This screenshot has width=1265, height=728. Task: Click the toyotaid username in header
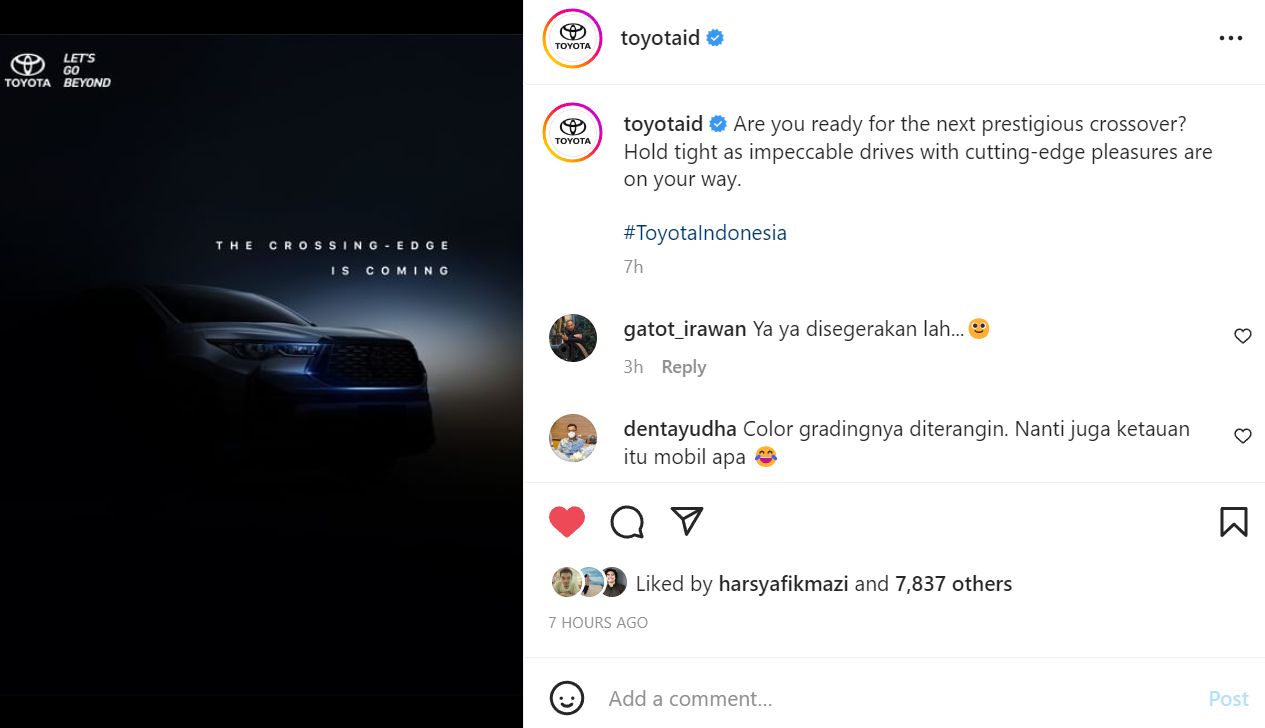point(660,39)
